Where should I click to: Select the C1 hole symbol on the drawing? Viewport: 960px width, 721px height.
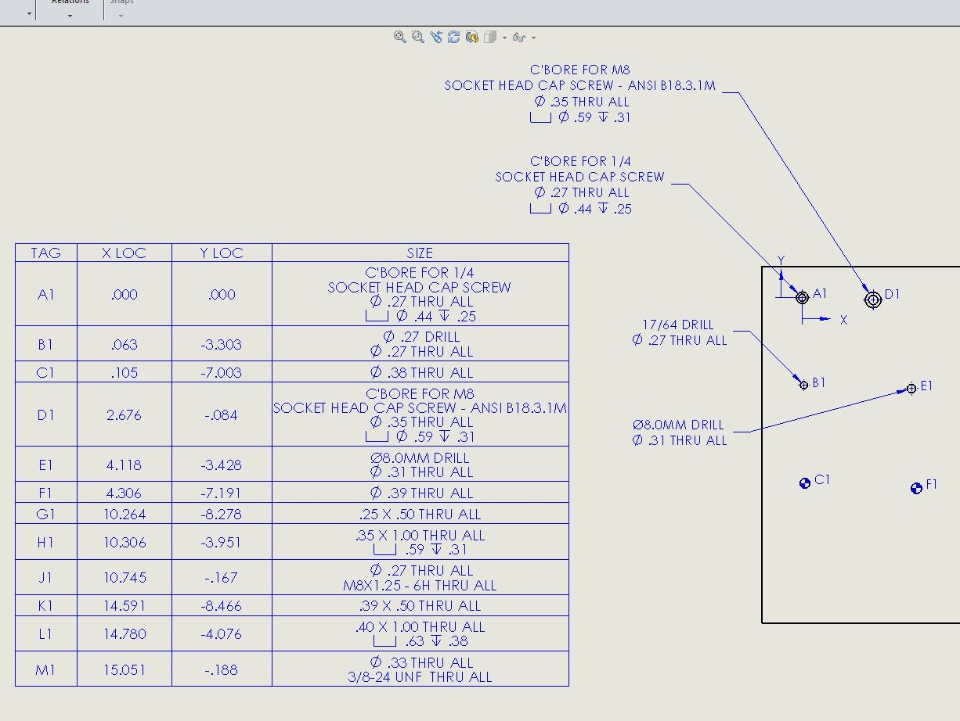805,484
